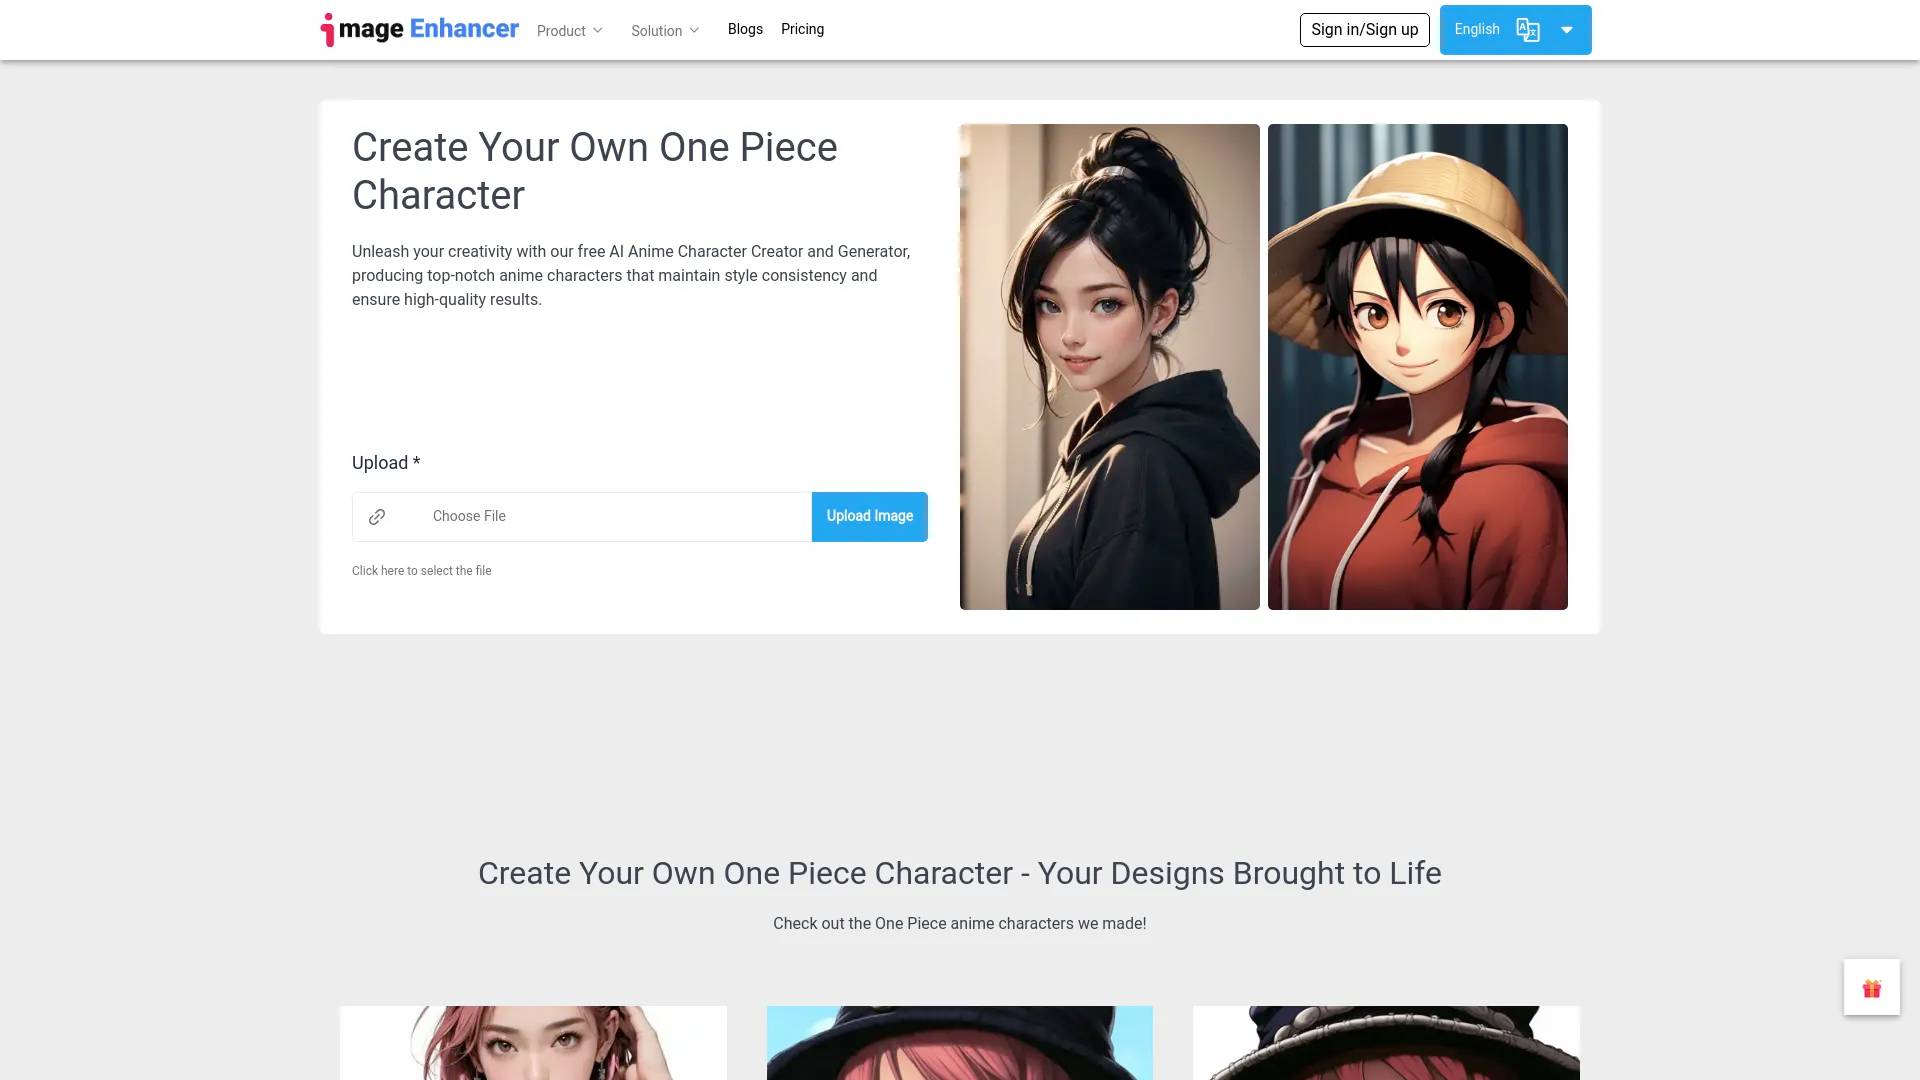The image size is (1920, 1080).
Task: Click the gift/reward icon bottom right
Action: (1873, 988)
